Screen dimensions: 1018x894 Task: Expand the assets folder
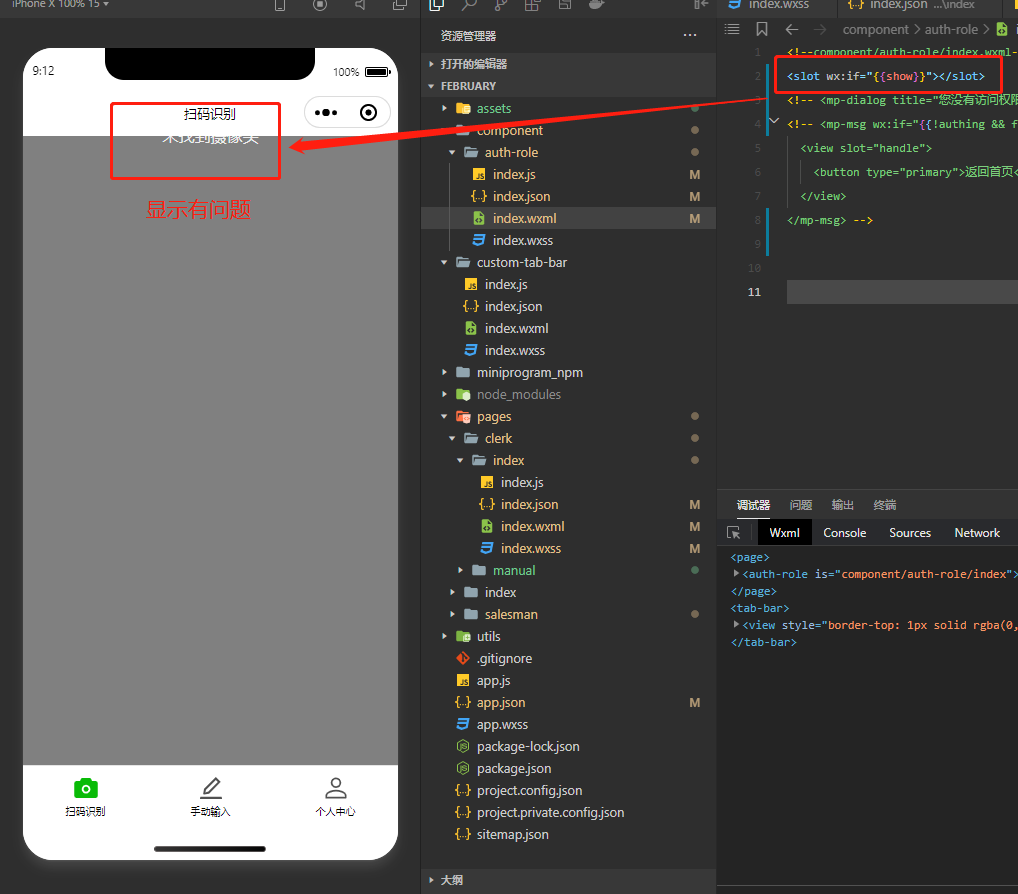point(445,108)
